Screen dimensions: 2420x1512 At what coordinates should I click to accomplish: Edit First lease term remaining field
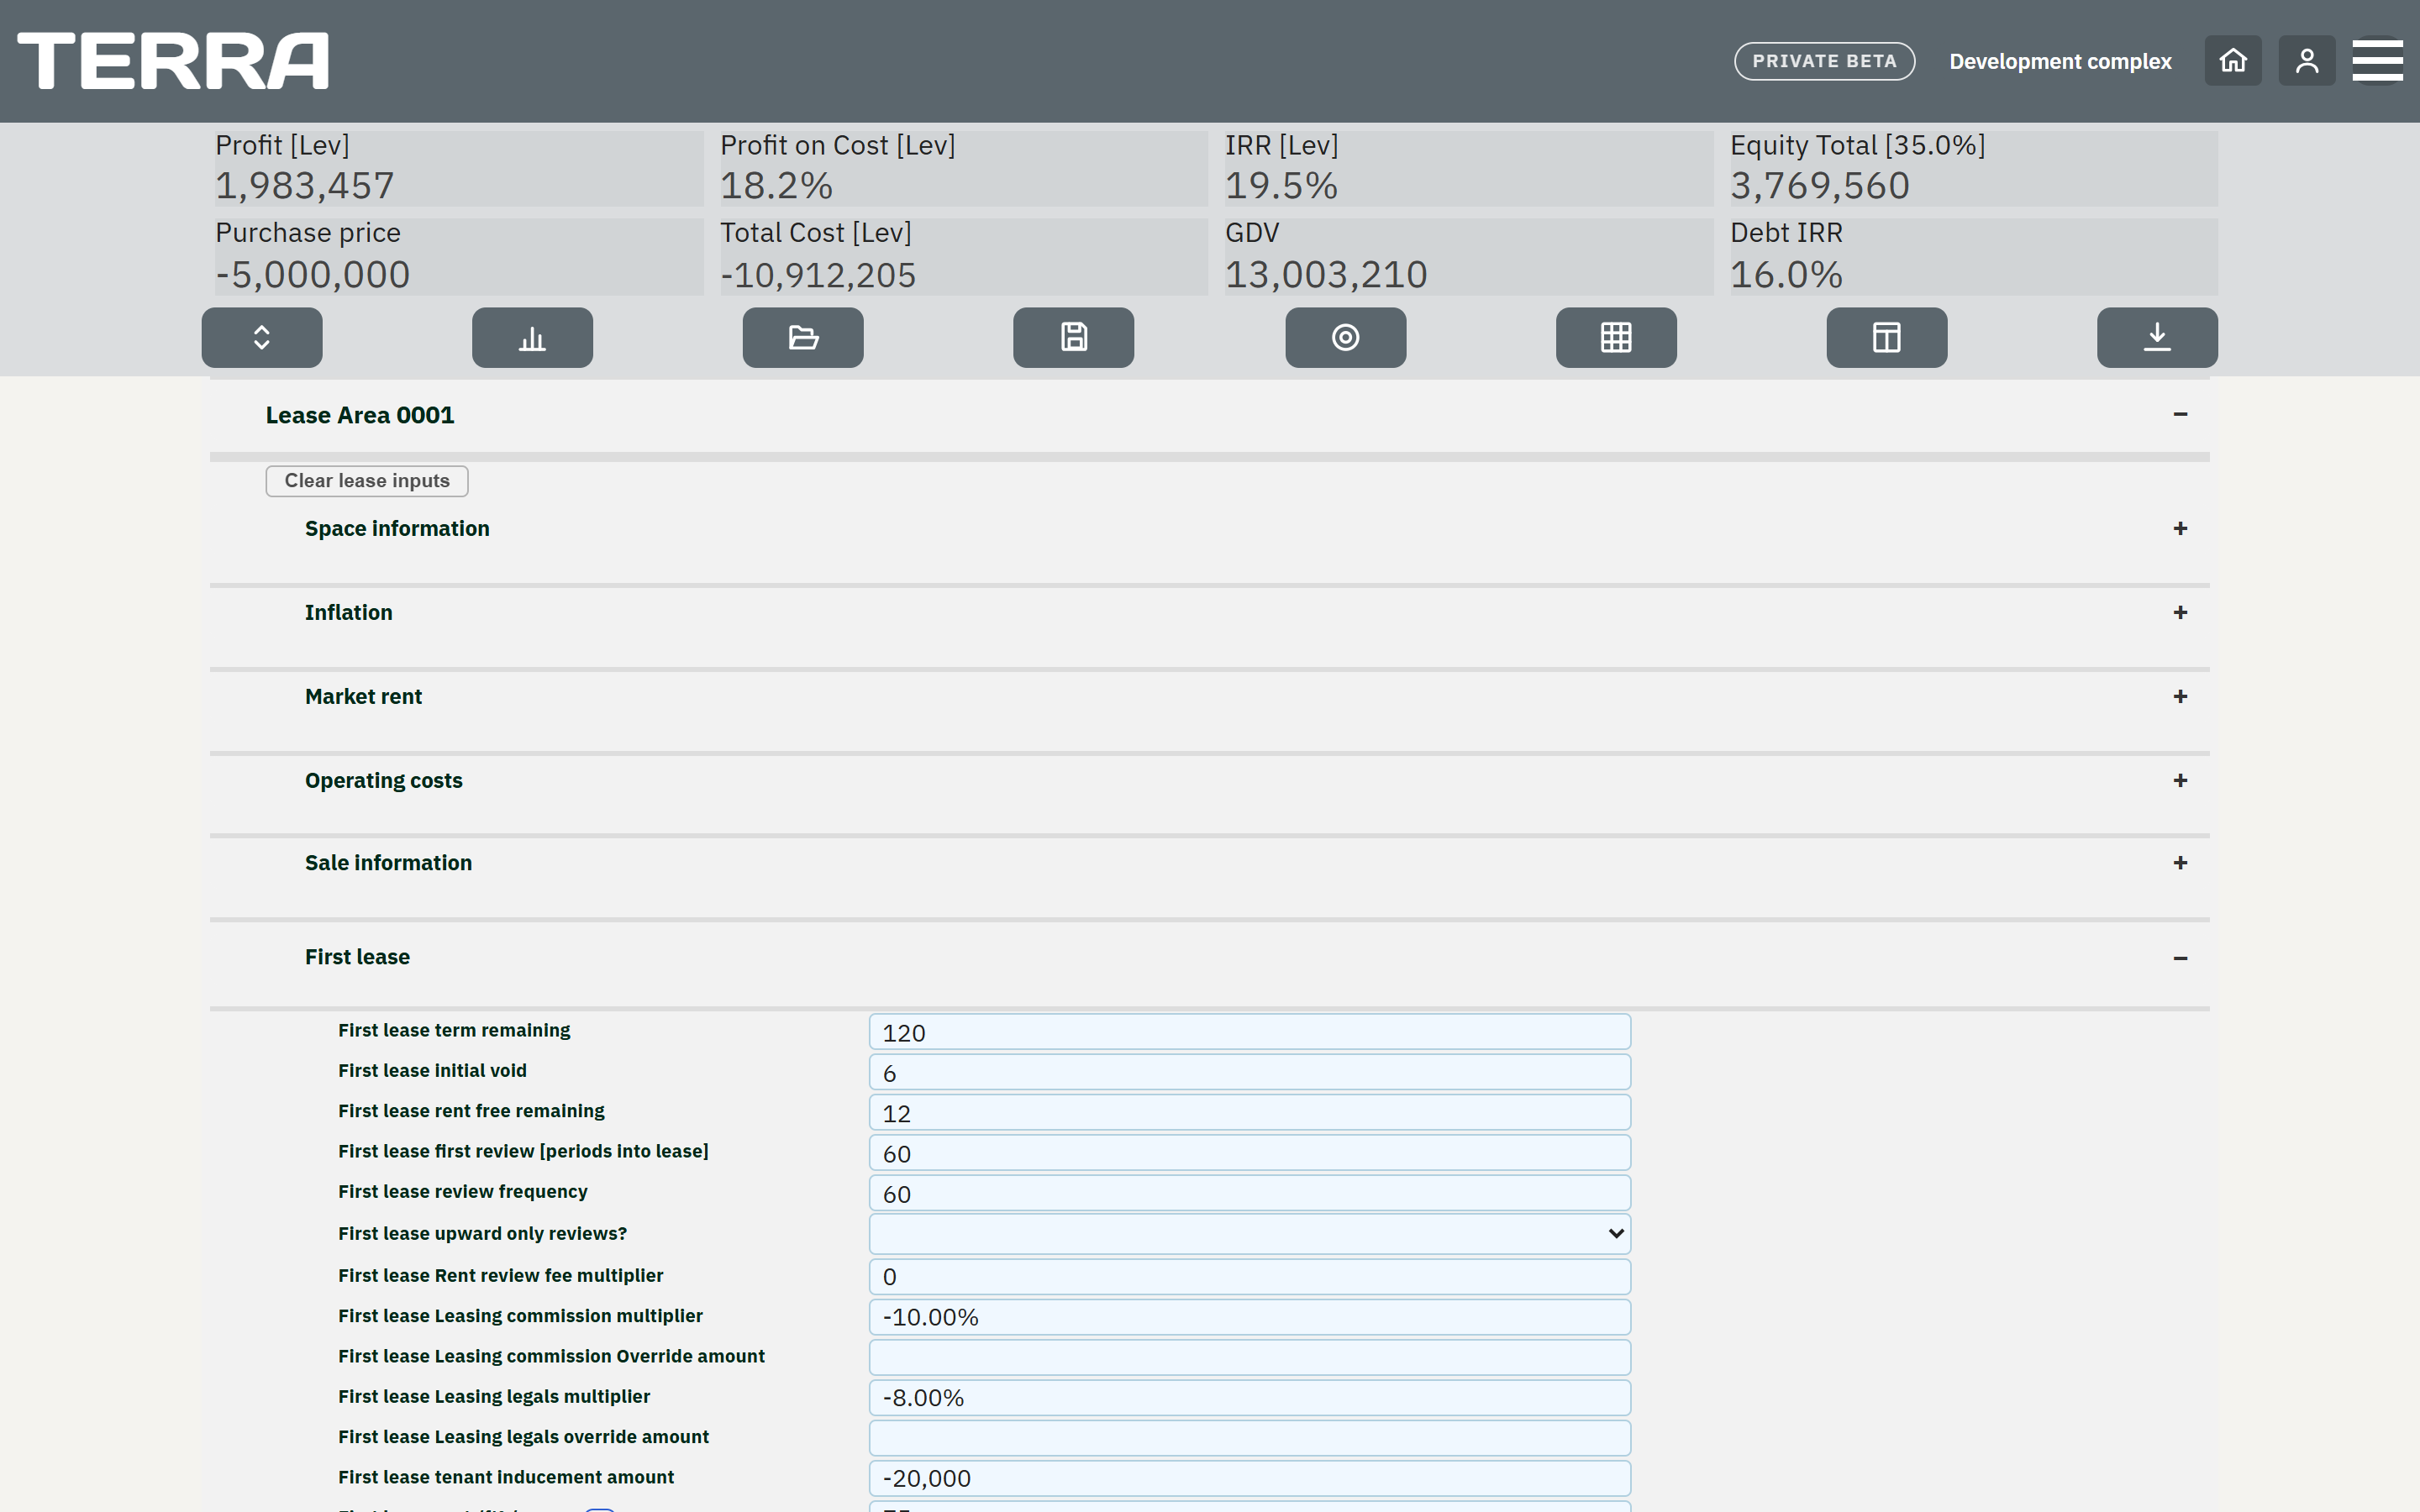[1250, 1032]
